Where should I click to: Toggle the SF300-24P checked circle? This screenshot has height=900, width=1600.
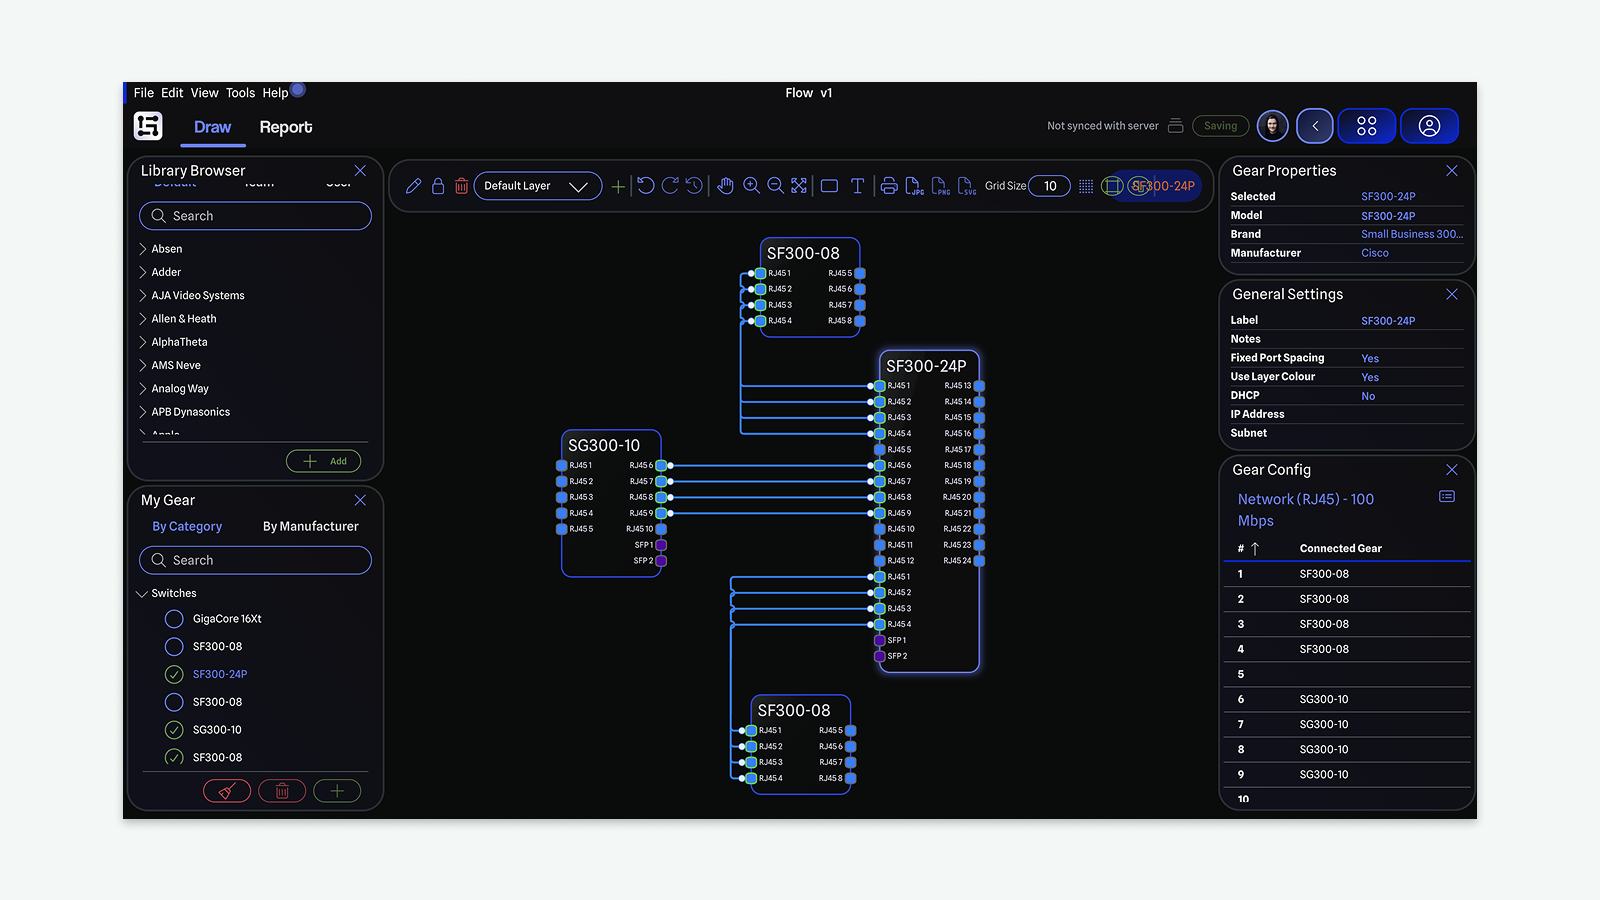coord(174,674)
